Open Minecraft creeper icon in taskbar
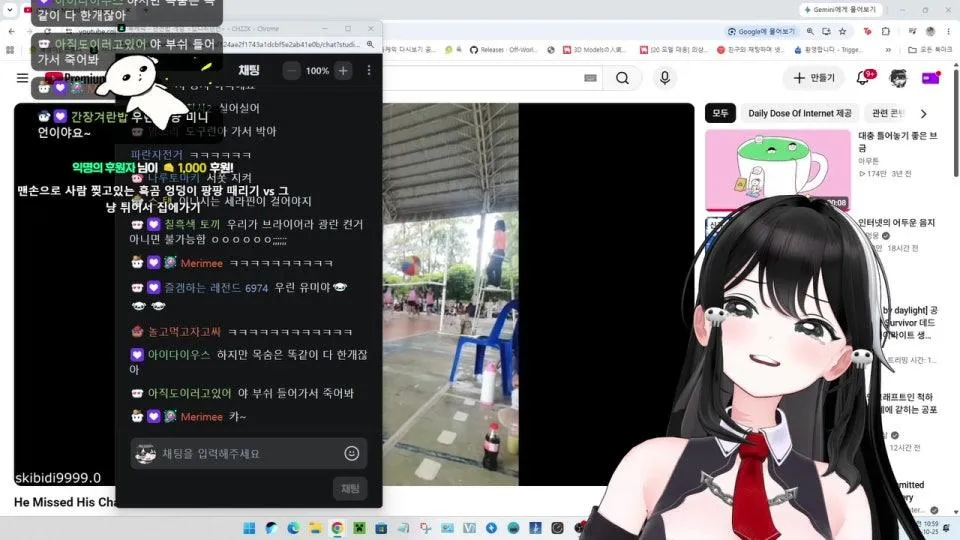This screenshot has height=540, width=960. point(359,528)
